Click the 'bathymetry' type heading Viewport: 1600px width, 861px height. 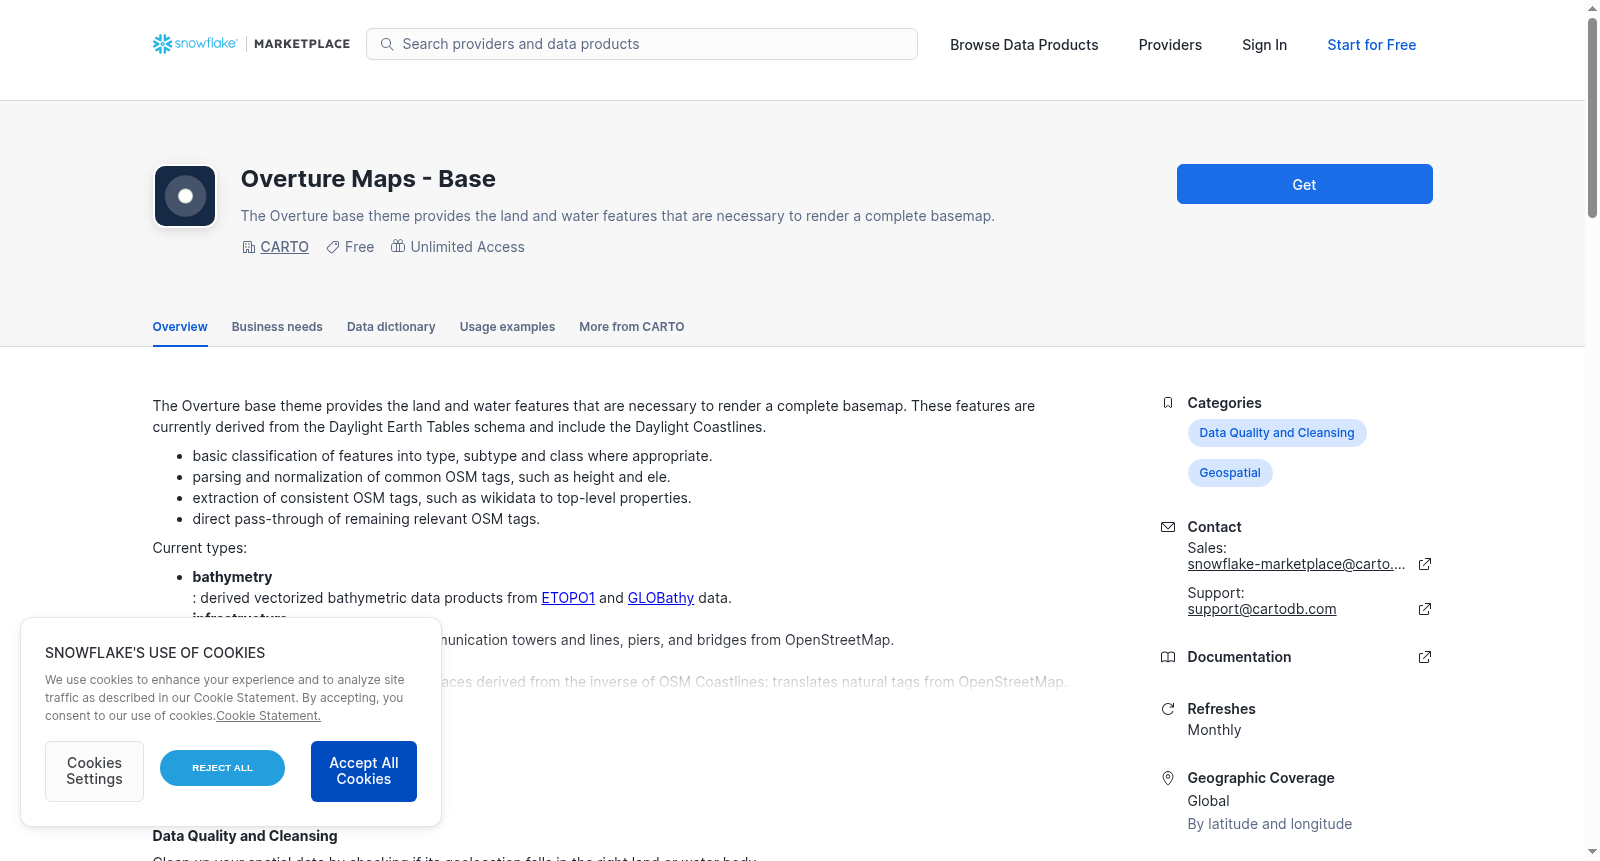[x=232, y=577]
